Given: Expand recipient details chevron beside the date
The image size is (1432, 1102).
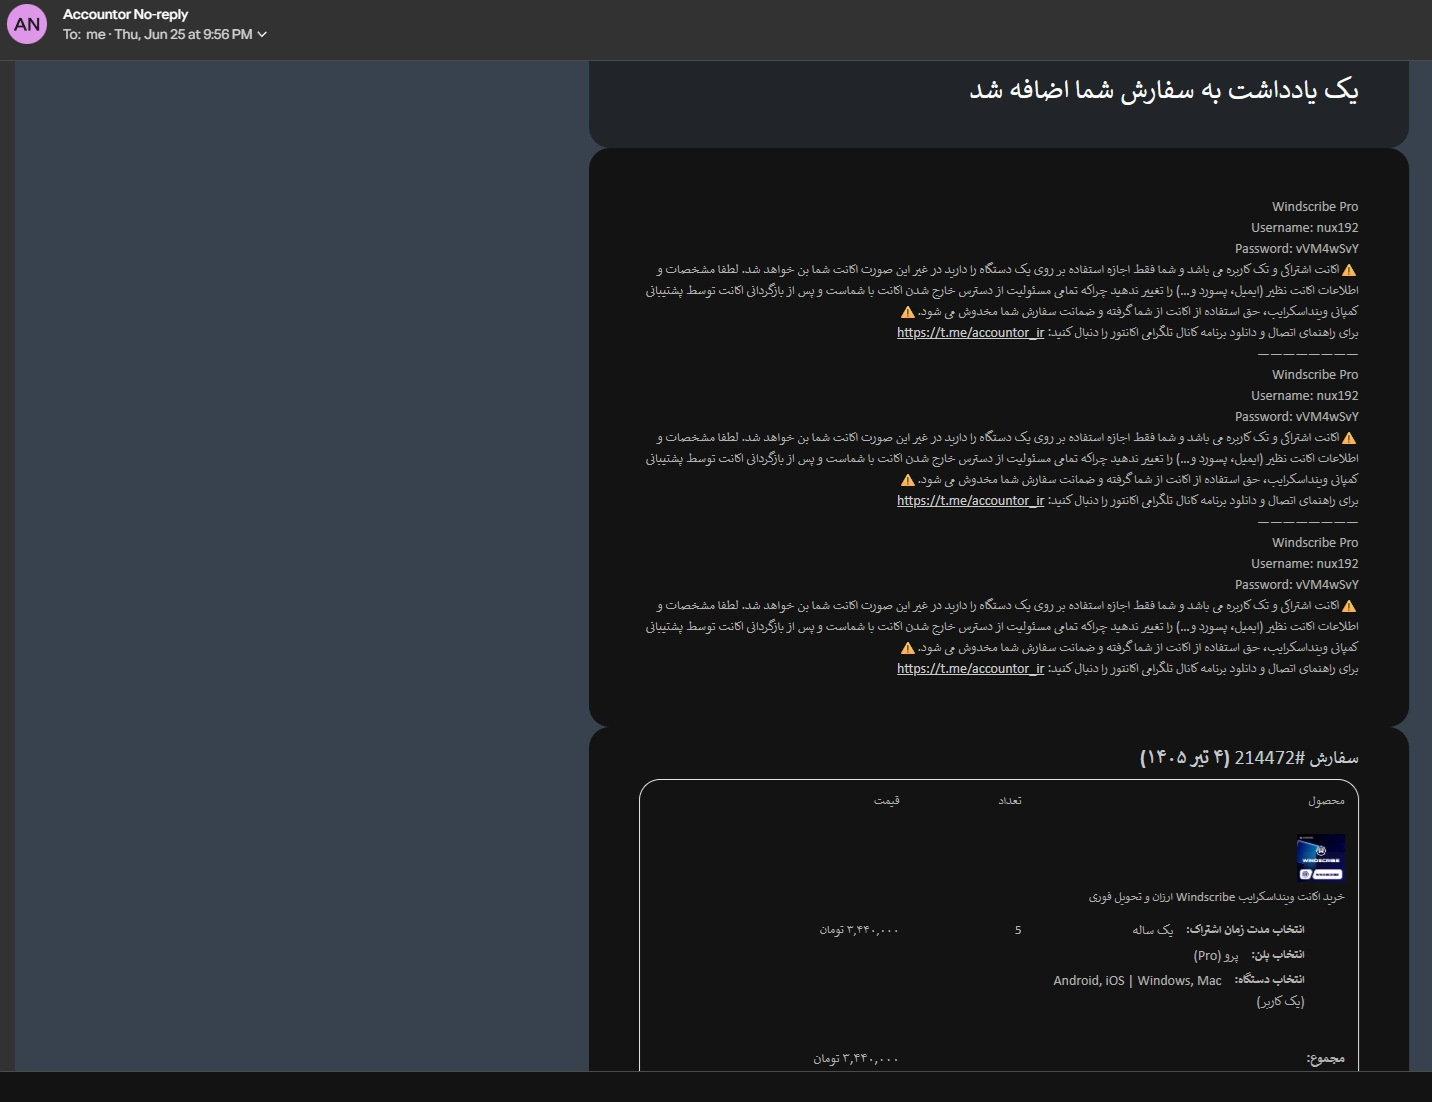Looking at the screenshot, I should [262, 35].
